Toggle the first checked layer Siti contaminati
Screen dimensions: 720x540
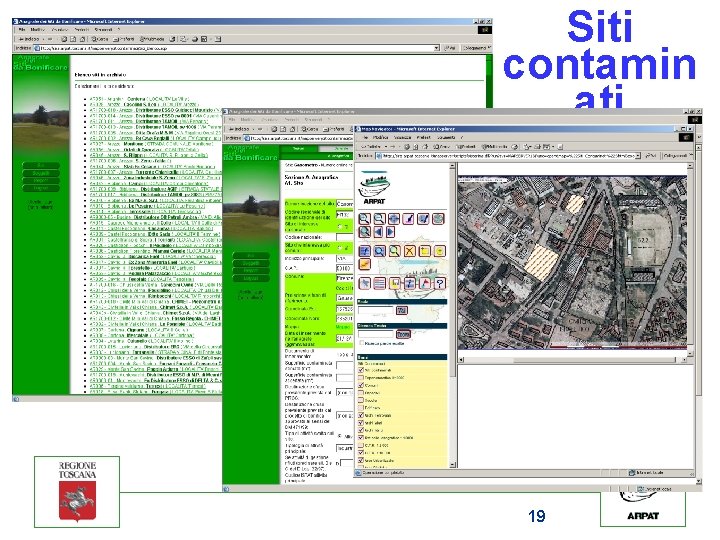point(361,370)
